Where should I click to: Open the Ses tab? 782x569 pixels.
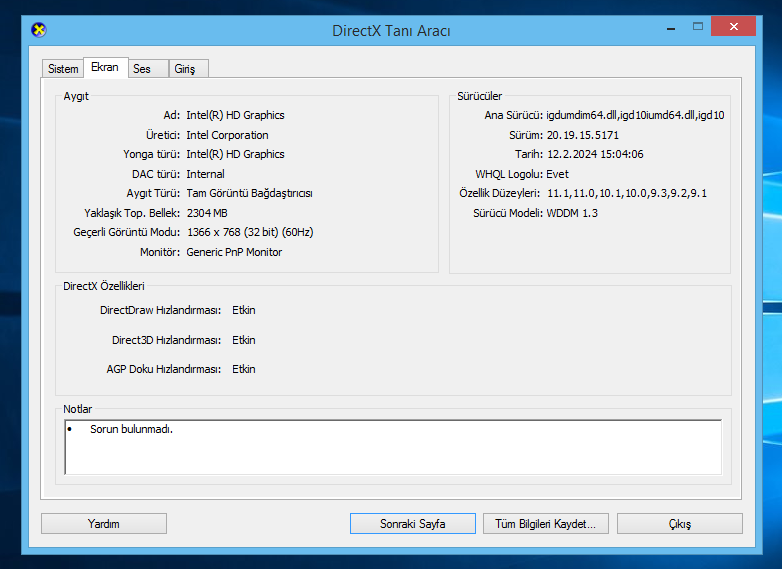(x=148, y=69)
